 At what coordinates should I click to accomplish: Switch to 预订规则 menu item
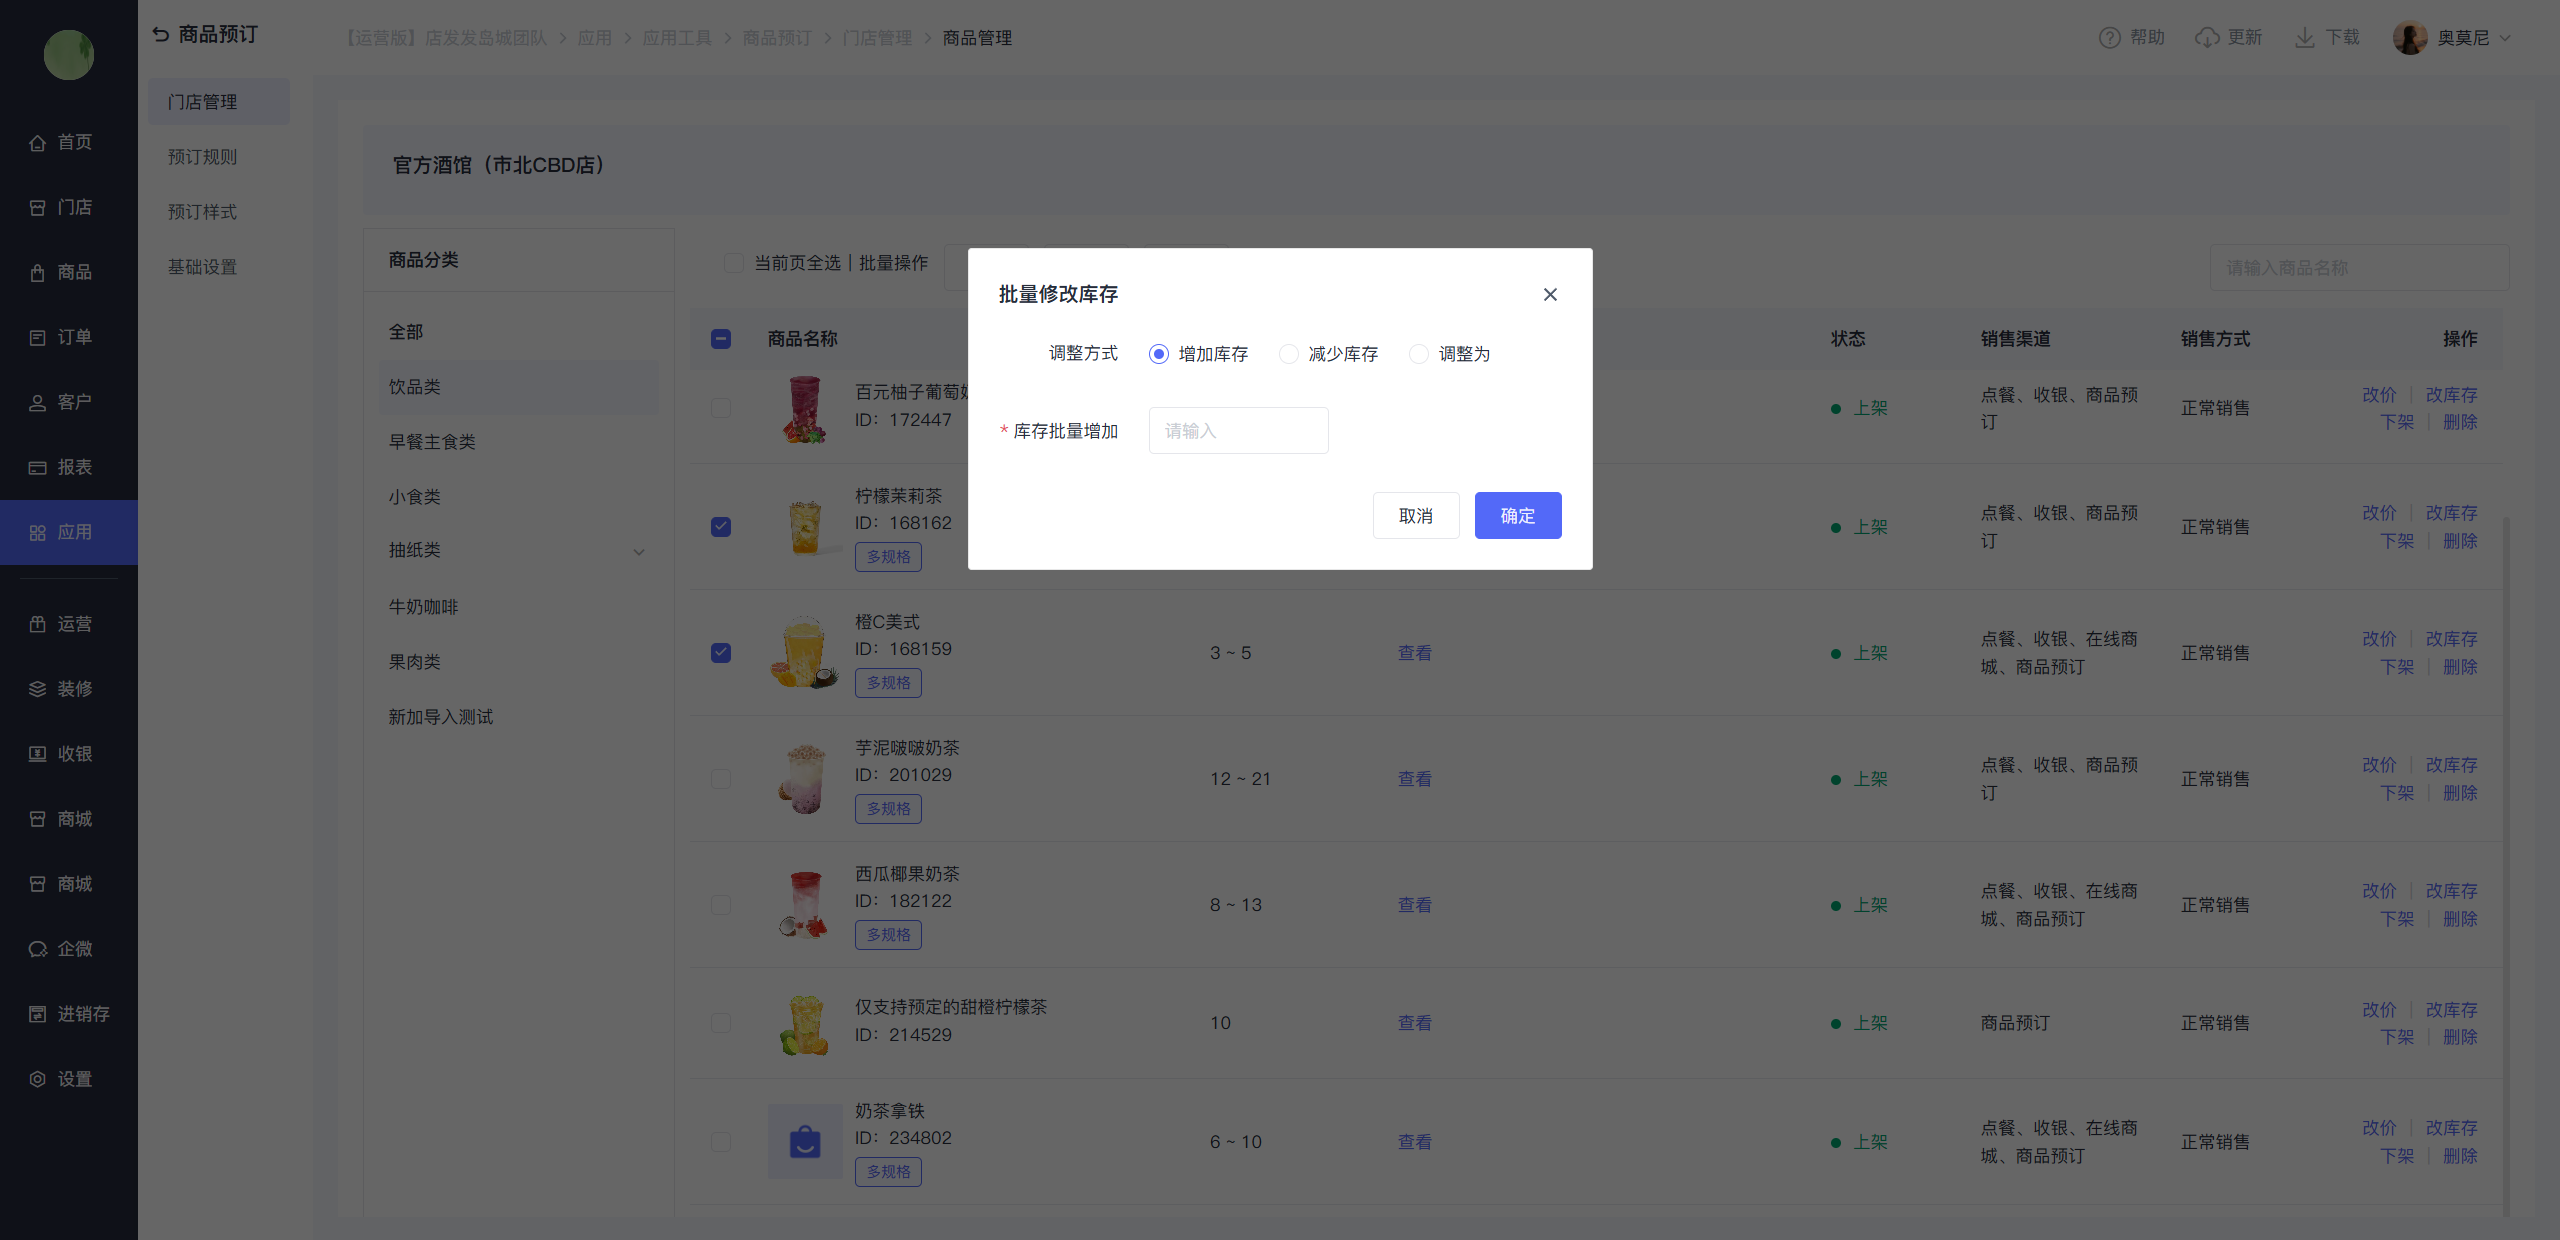click(203, 157)
